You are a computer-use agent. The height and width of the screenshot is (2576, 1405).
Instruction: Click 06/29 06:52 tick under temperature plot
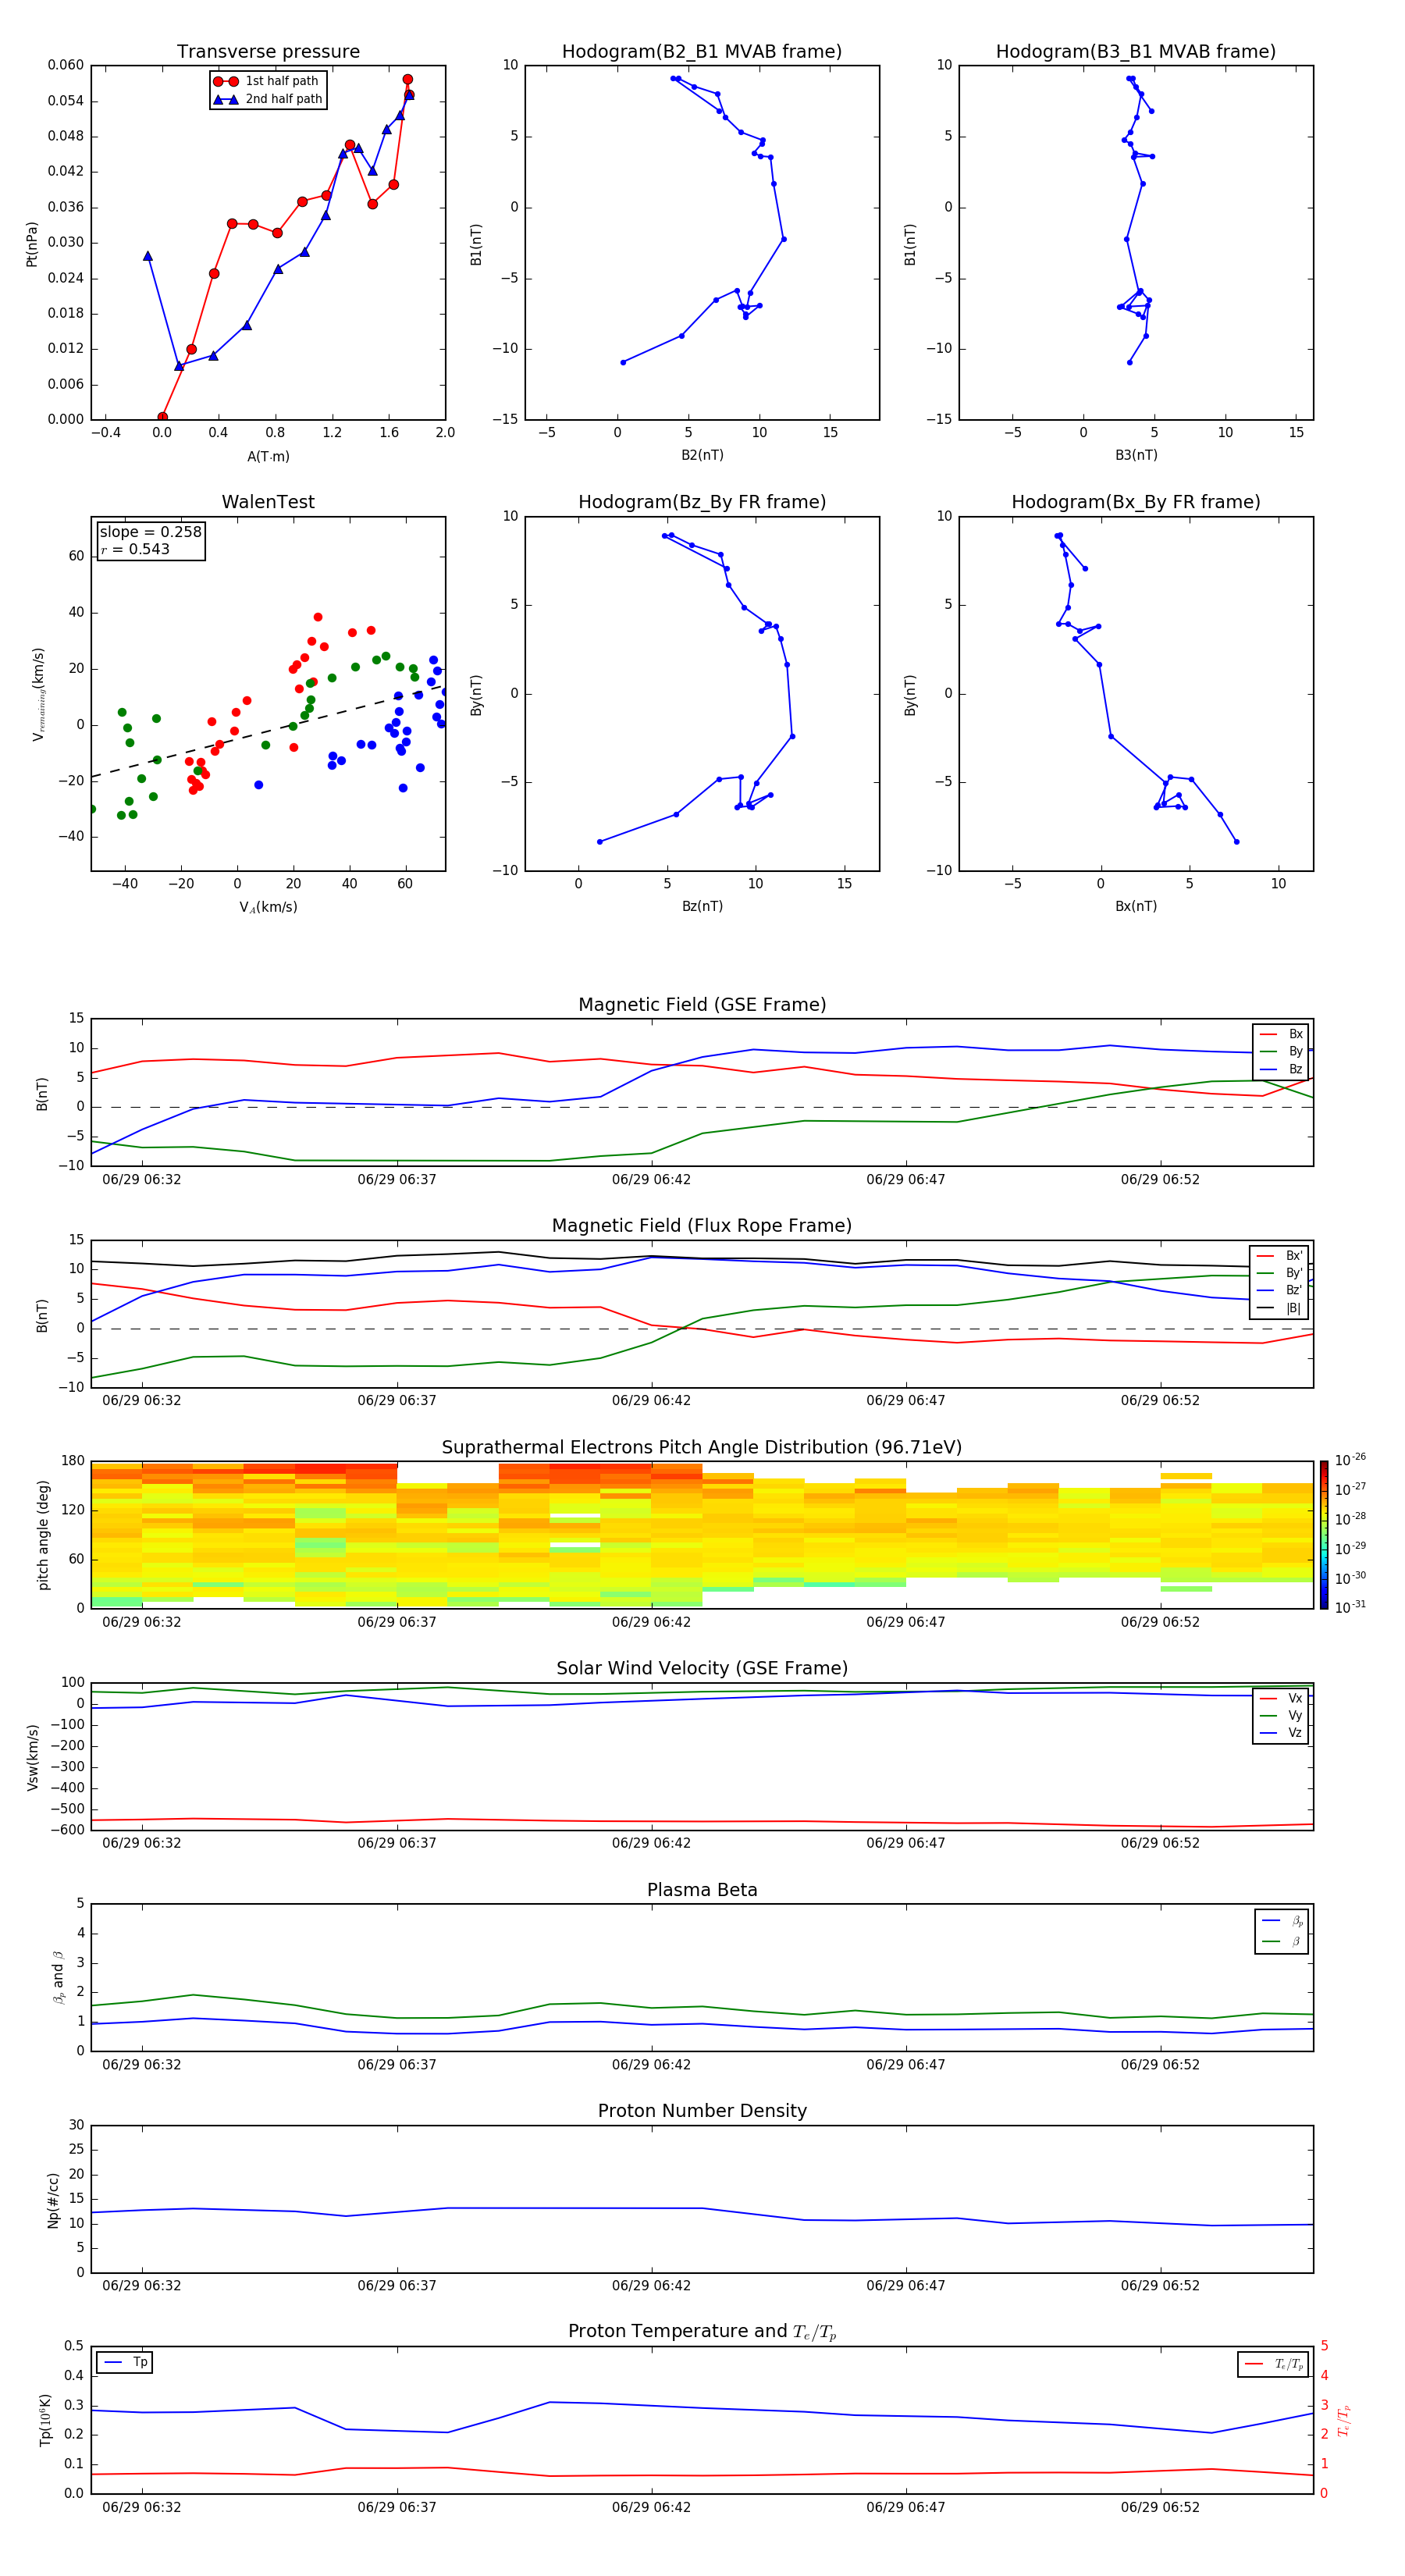(1160, 2507)
